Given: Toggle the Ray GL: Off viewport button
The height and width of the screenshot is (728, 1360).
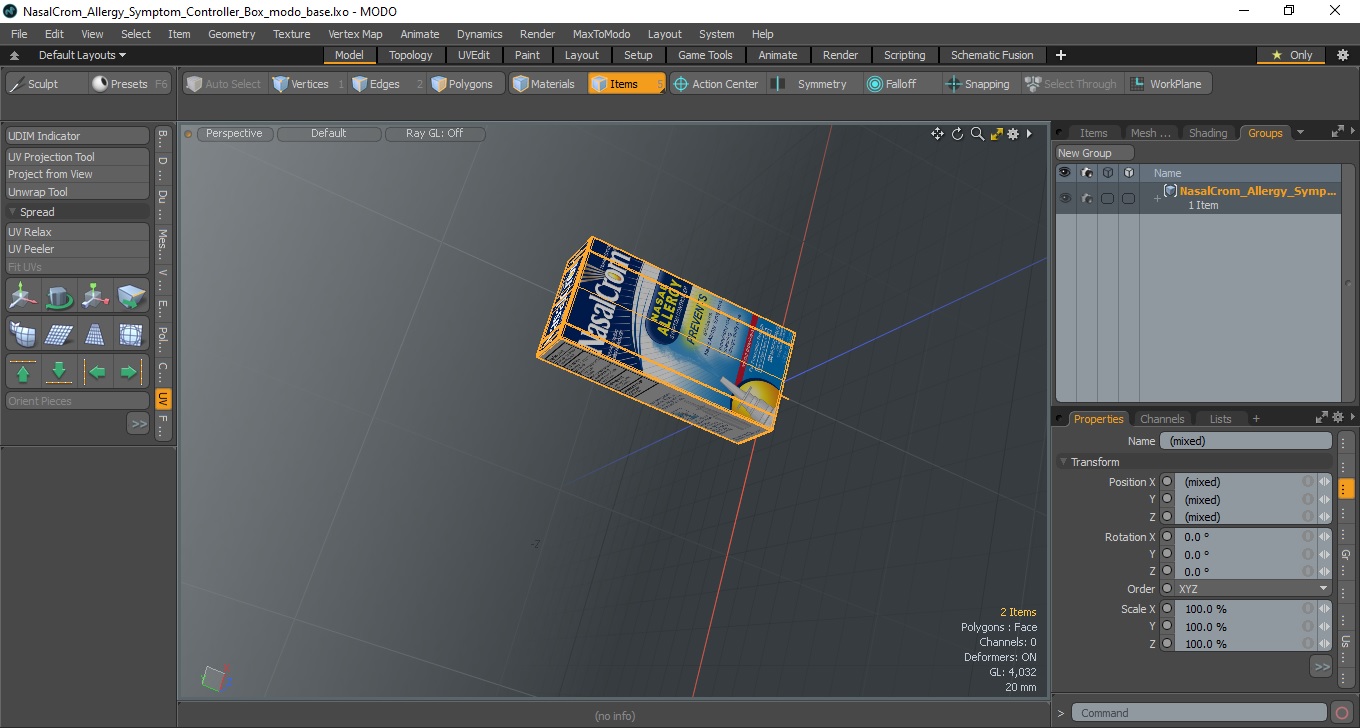Looking at the screenshot, I should pyautogui.click(x=435, y=133).
